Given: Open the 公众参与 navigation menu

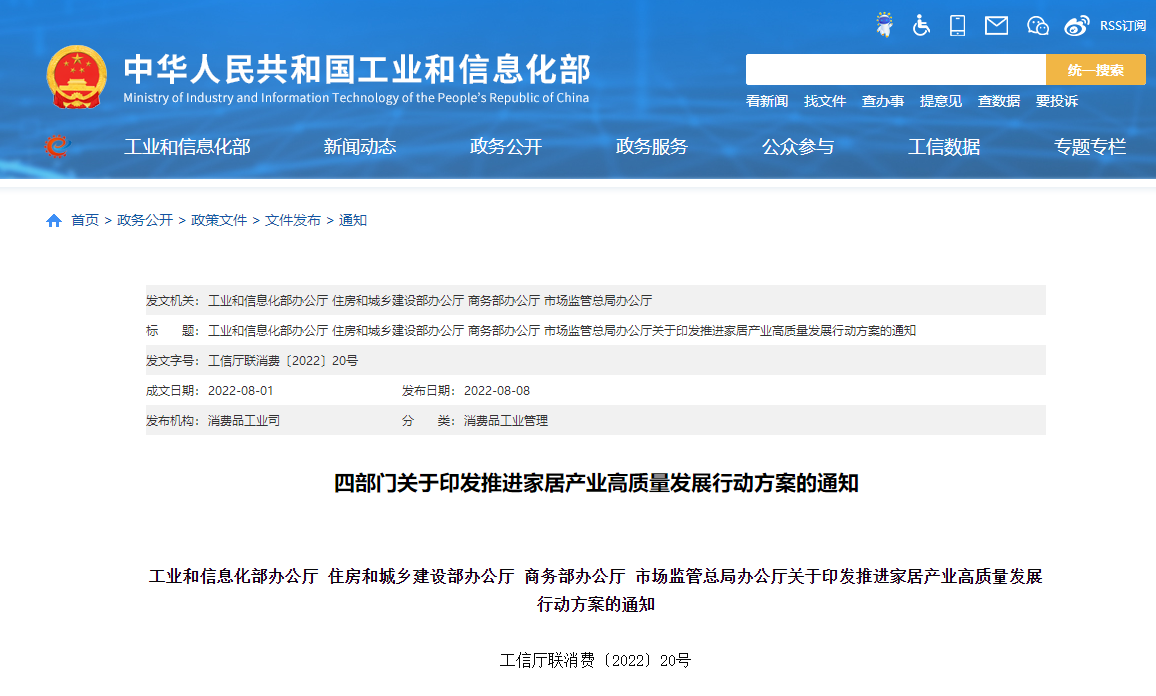Looking at the screenshot, I should (798, 147).
